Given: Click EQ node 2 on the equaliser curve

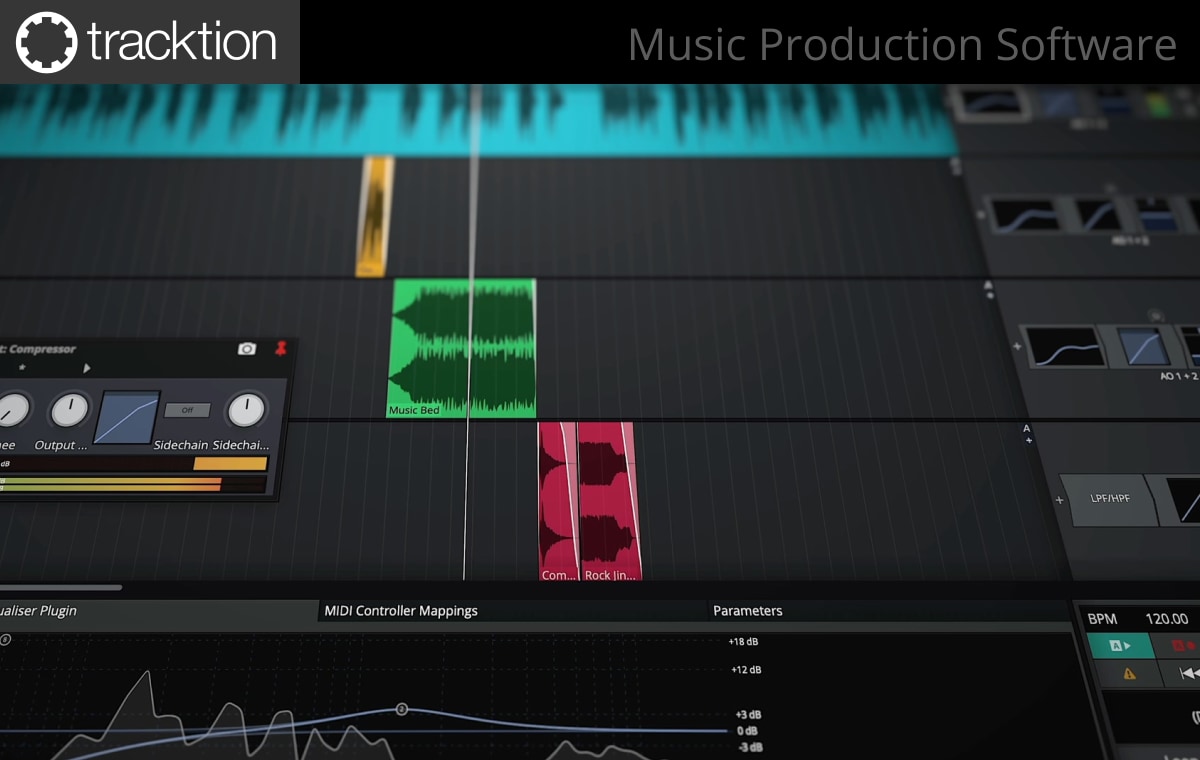Looking at the screenshot, I should click(x=402, y=709).
